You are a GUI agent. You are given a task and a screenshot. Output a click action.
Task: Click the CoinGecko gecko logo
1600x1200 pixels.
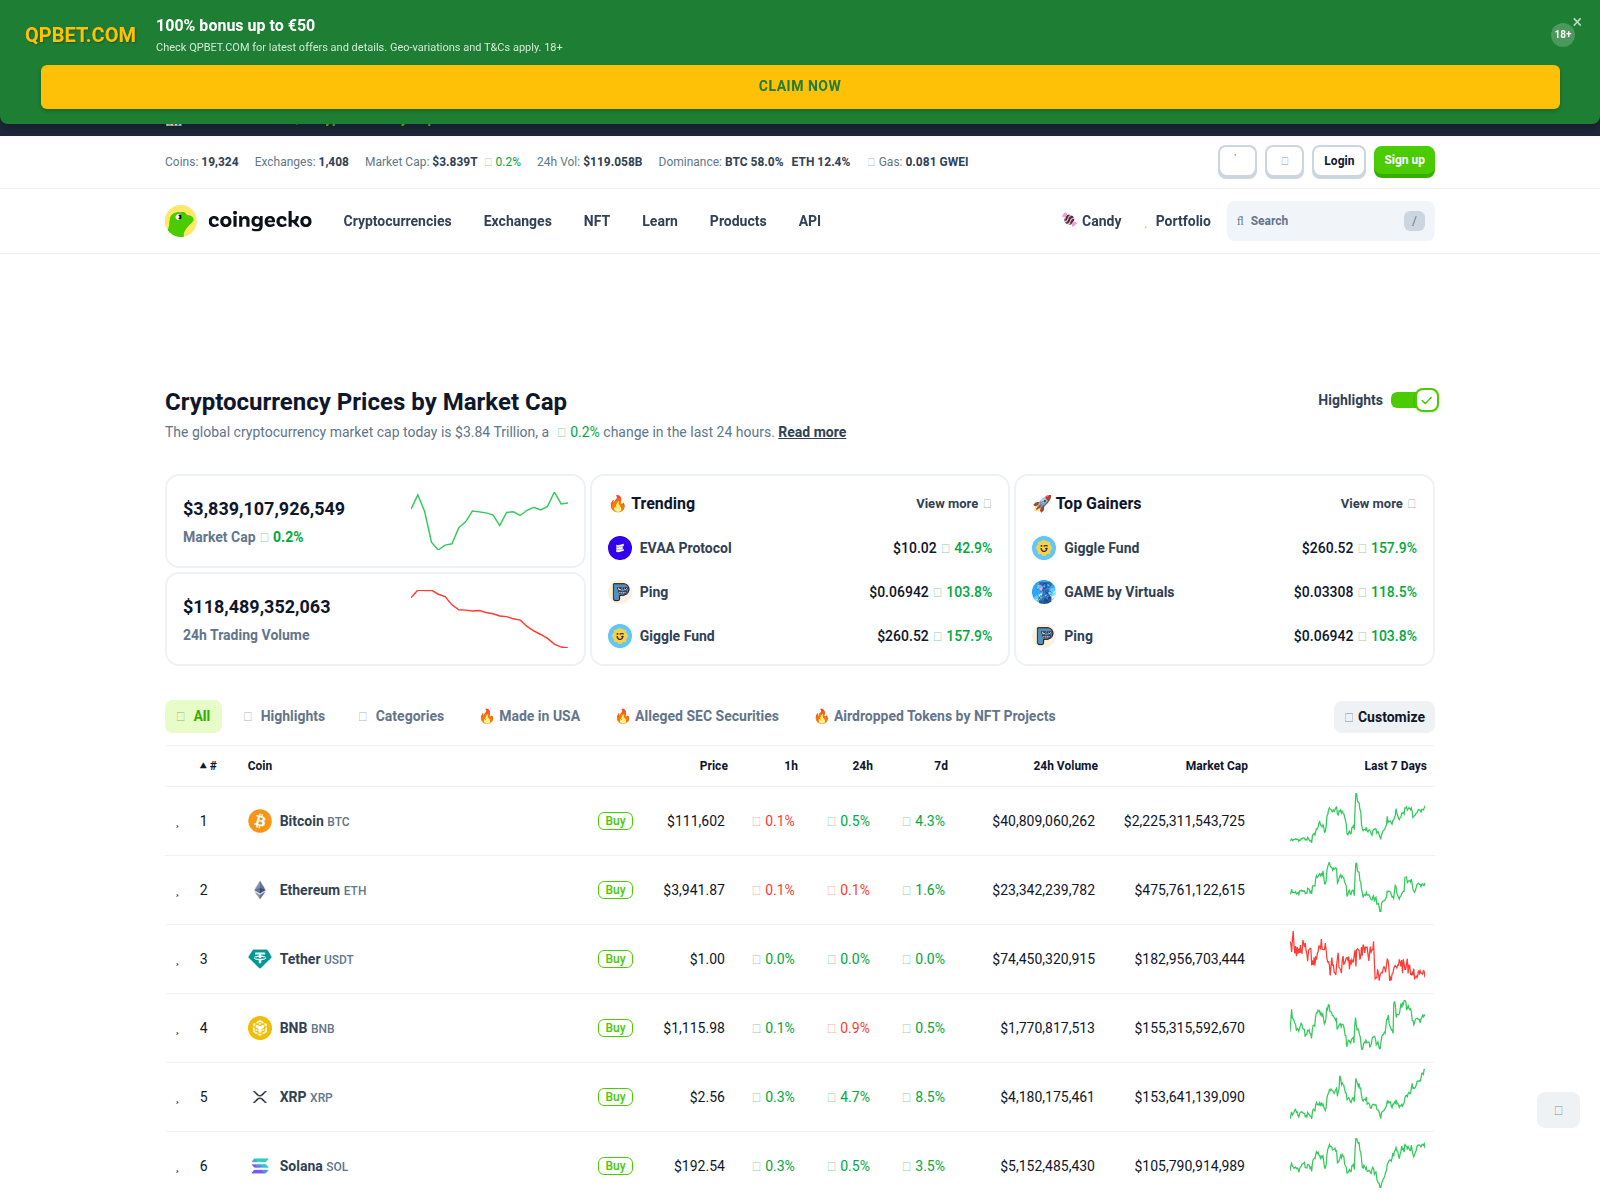pyautogui.click(x=181, y=221)
